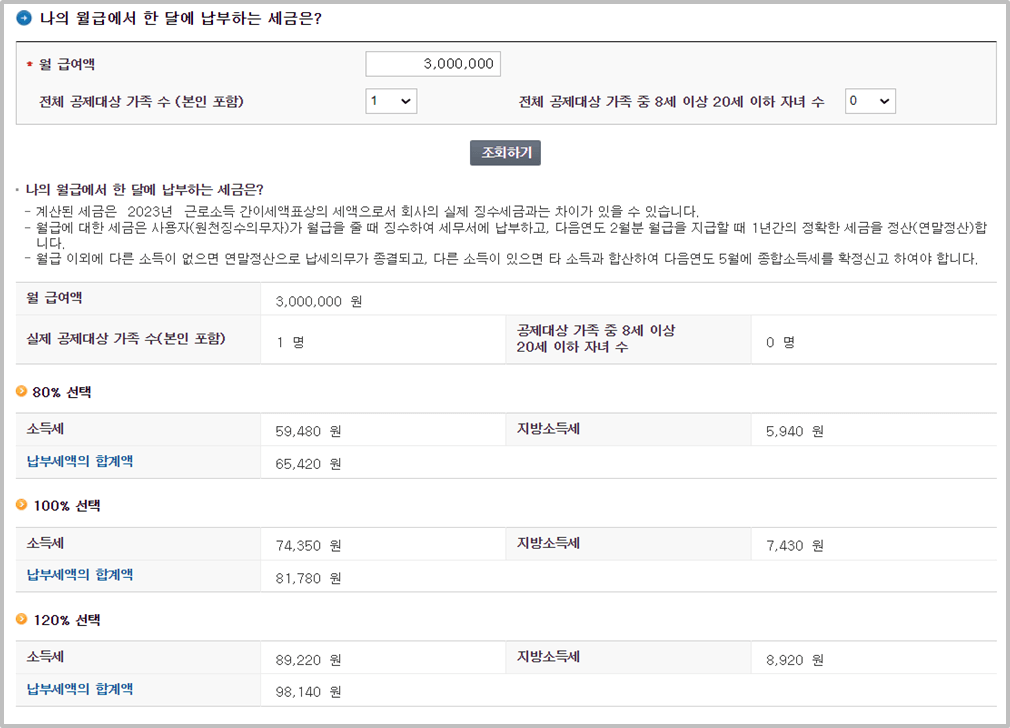Image resolution: width=1010 pixels, height=728 pixels.
Task: Click inside the 월 급여액 input showing 3,000,000
Action: (432, 62)
